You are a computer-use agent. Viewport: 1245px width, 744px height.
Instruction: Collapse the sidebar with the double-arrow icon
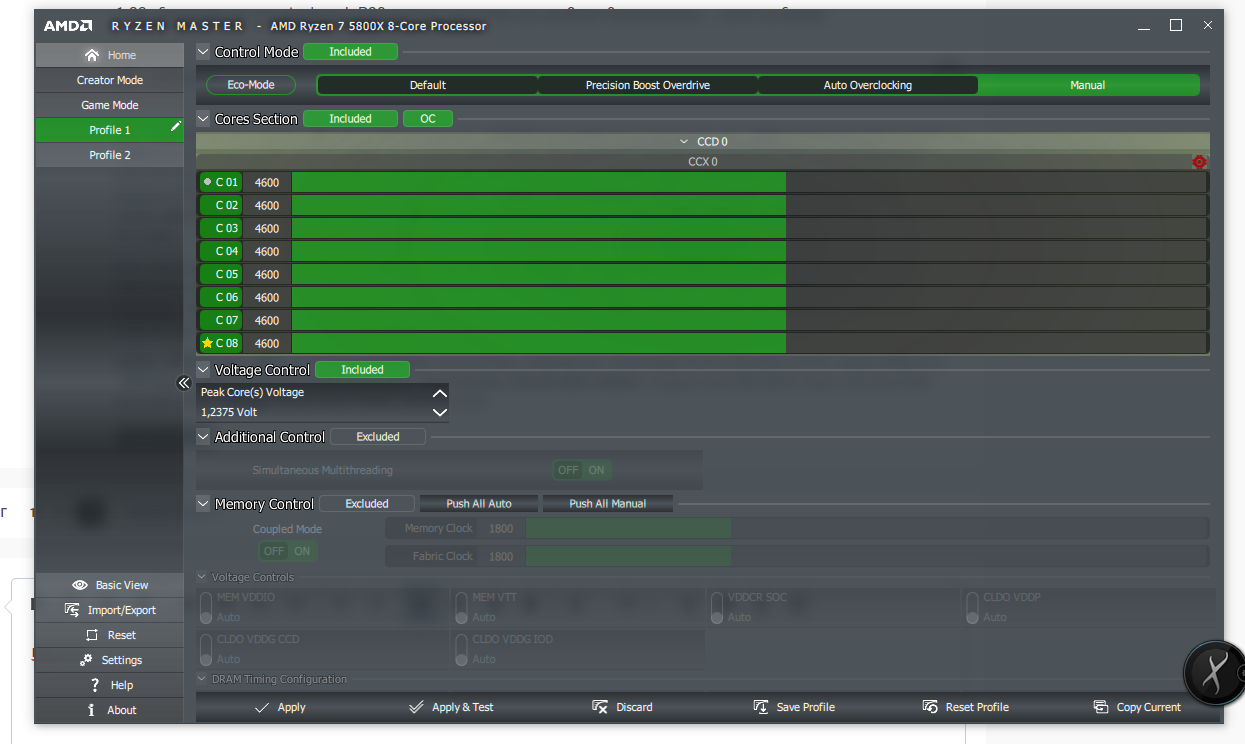pos(183,383)
